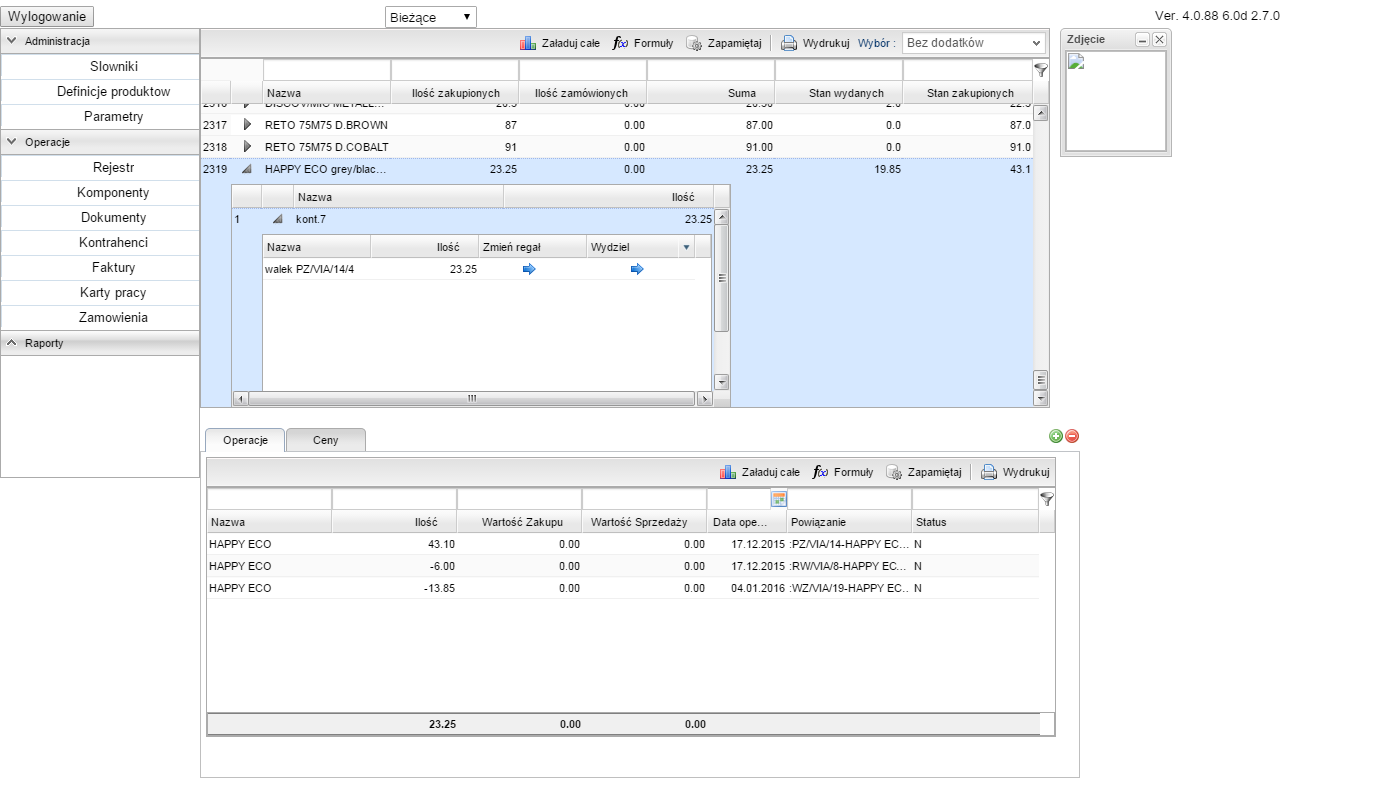Viewport: 1391px width, 809px height.
Task: Open the Bieżące dropdown
Action: (431, 17)
